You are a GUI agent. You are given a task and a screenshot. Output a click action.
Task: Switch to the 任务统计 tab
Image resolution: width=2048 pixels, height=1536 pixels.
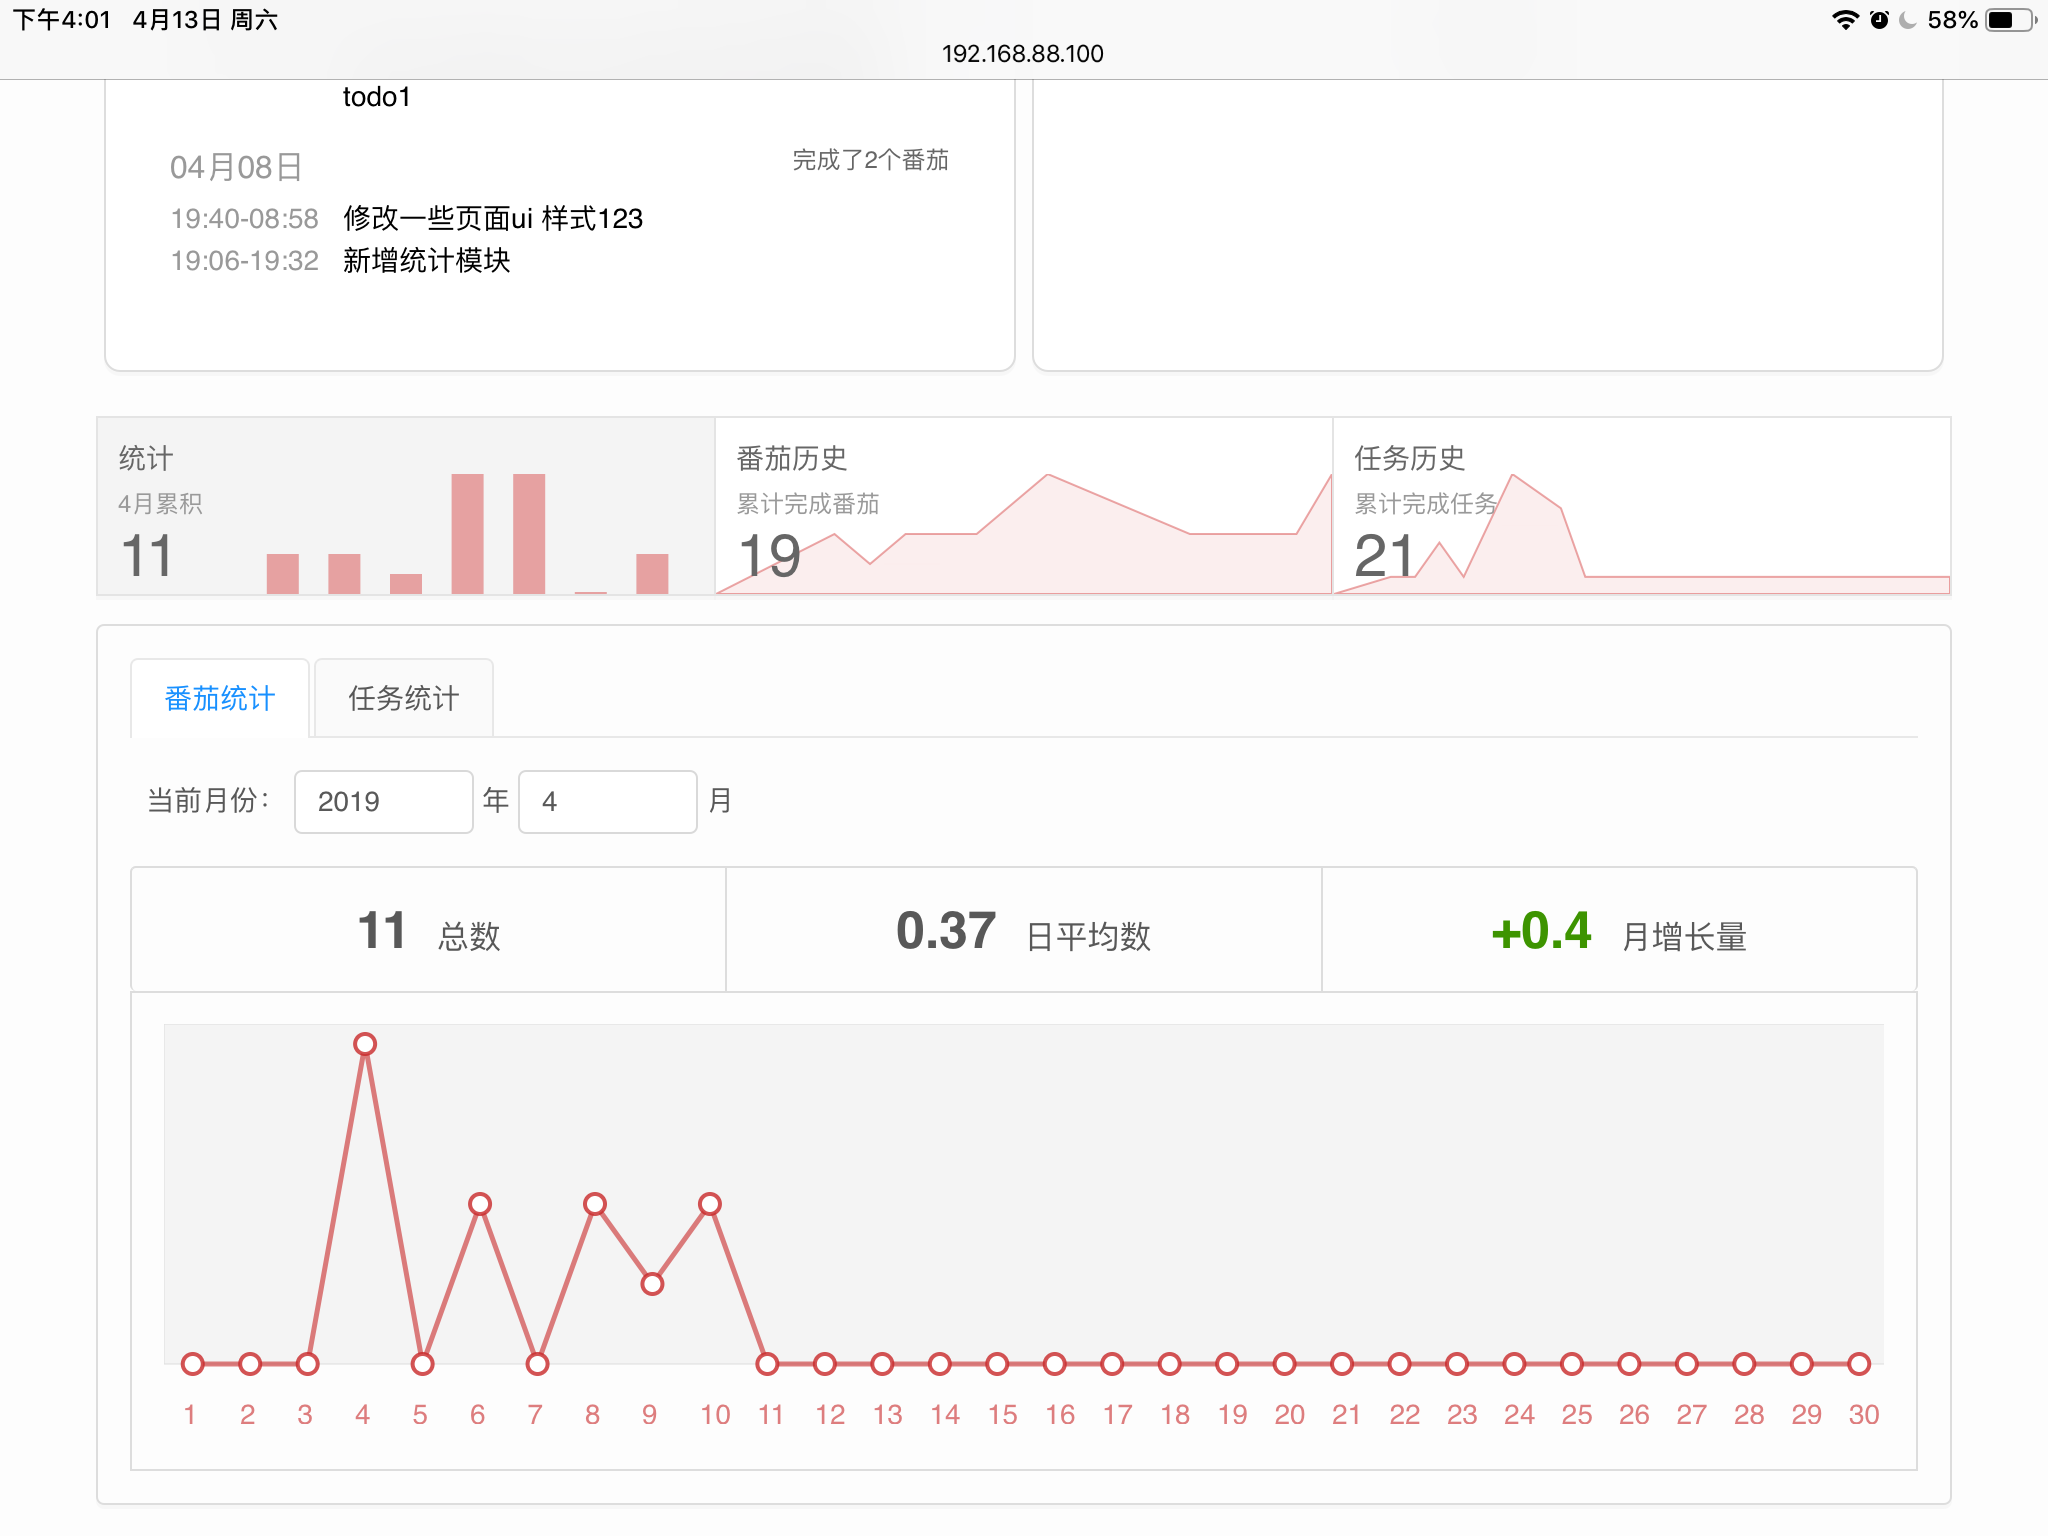coord(404,698)
